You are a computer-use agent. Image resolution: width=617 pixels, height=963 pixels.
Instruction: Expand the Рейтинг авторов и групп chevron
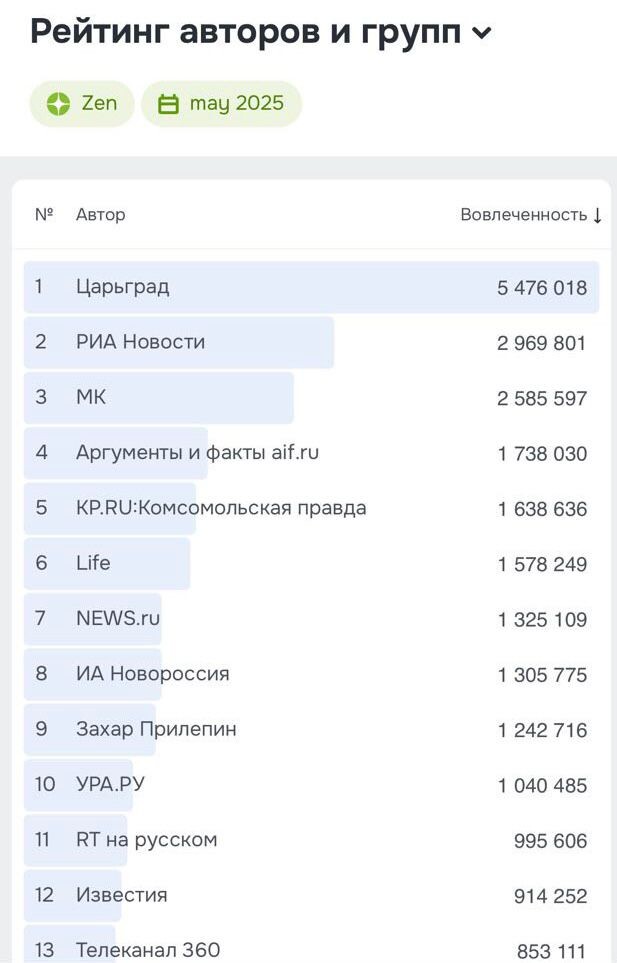(482, 33)
